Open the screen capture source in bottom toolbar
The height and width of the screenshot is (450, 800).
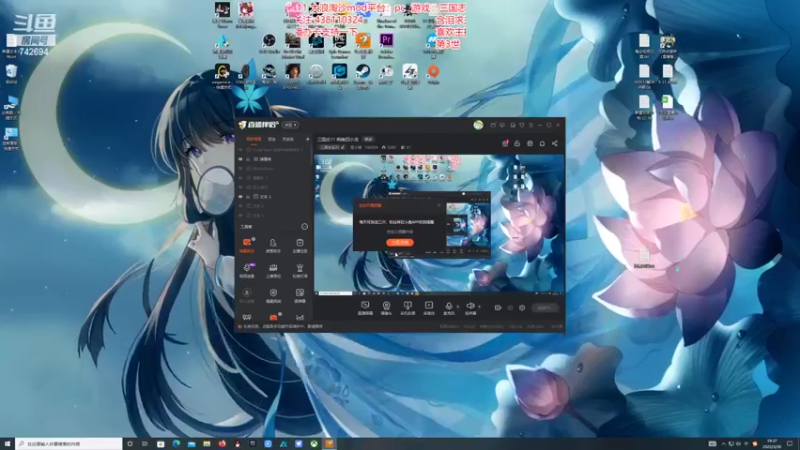point(365,307)
